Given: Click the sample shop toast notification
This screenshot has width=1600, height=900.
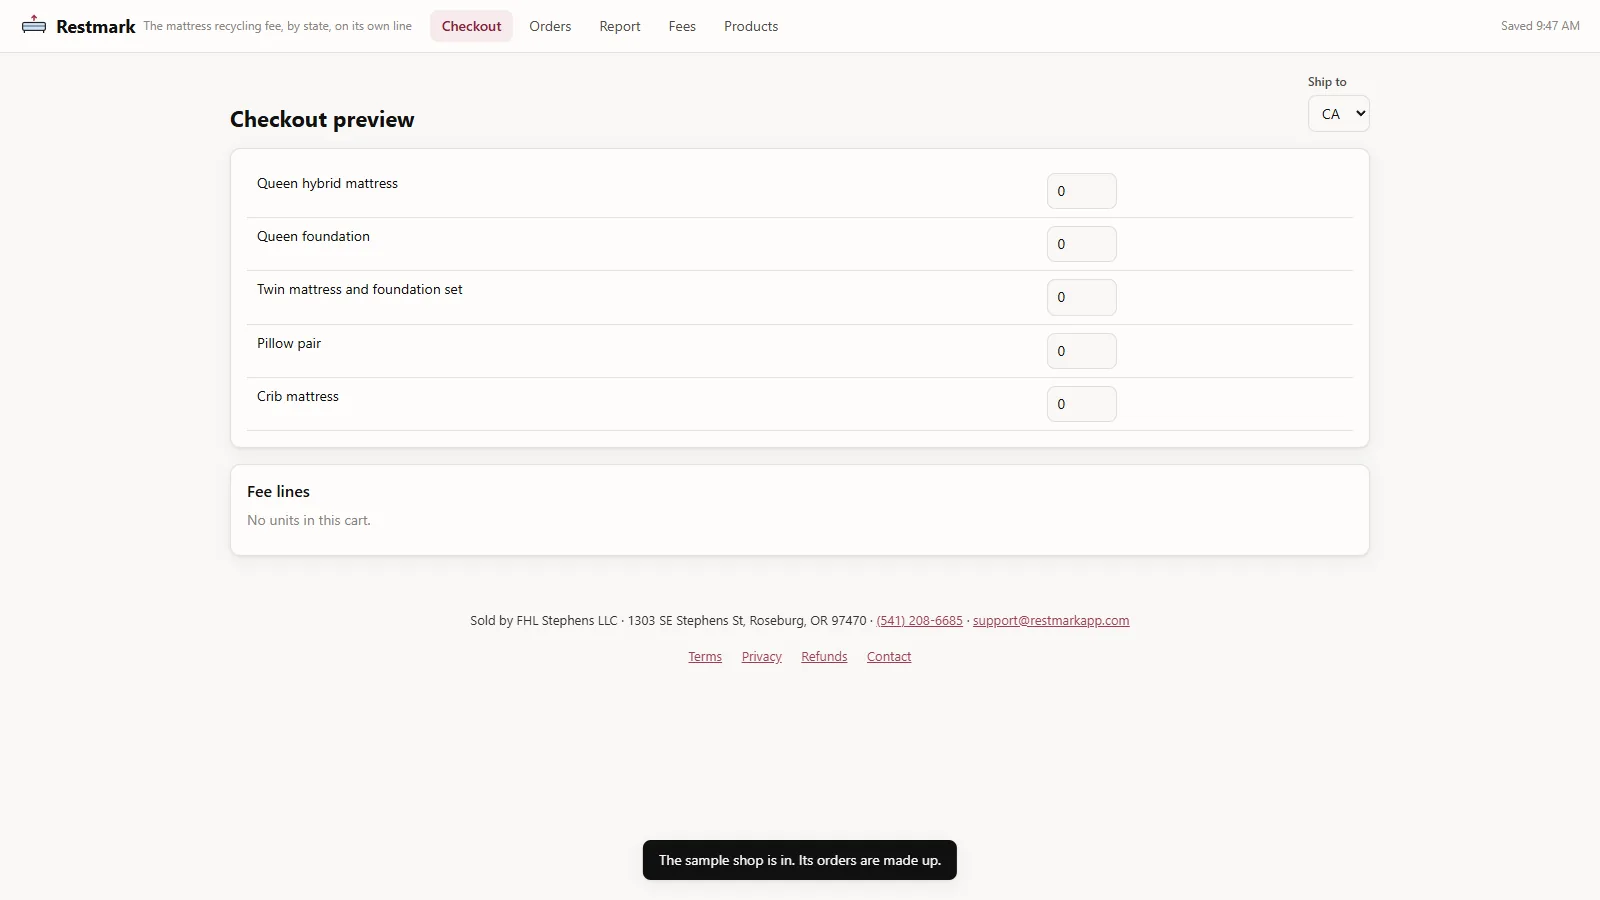Looking at the screenshot, I should click(x=800, y=860).
